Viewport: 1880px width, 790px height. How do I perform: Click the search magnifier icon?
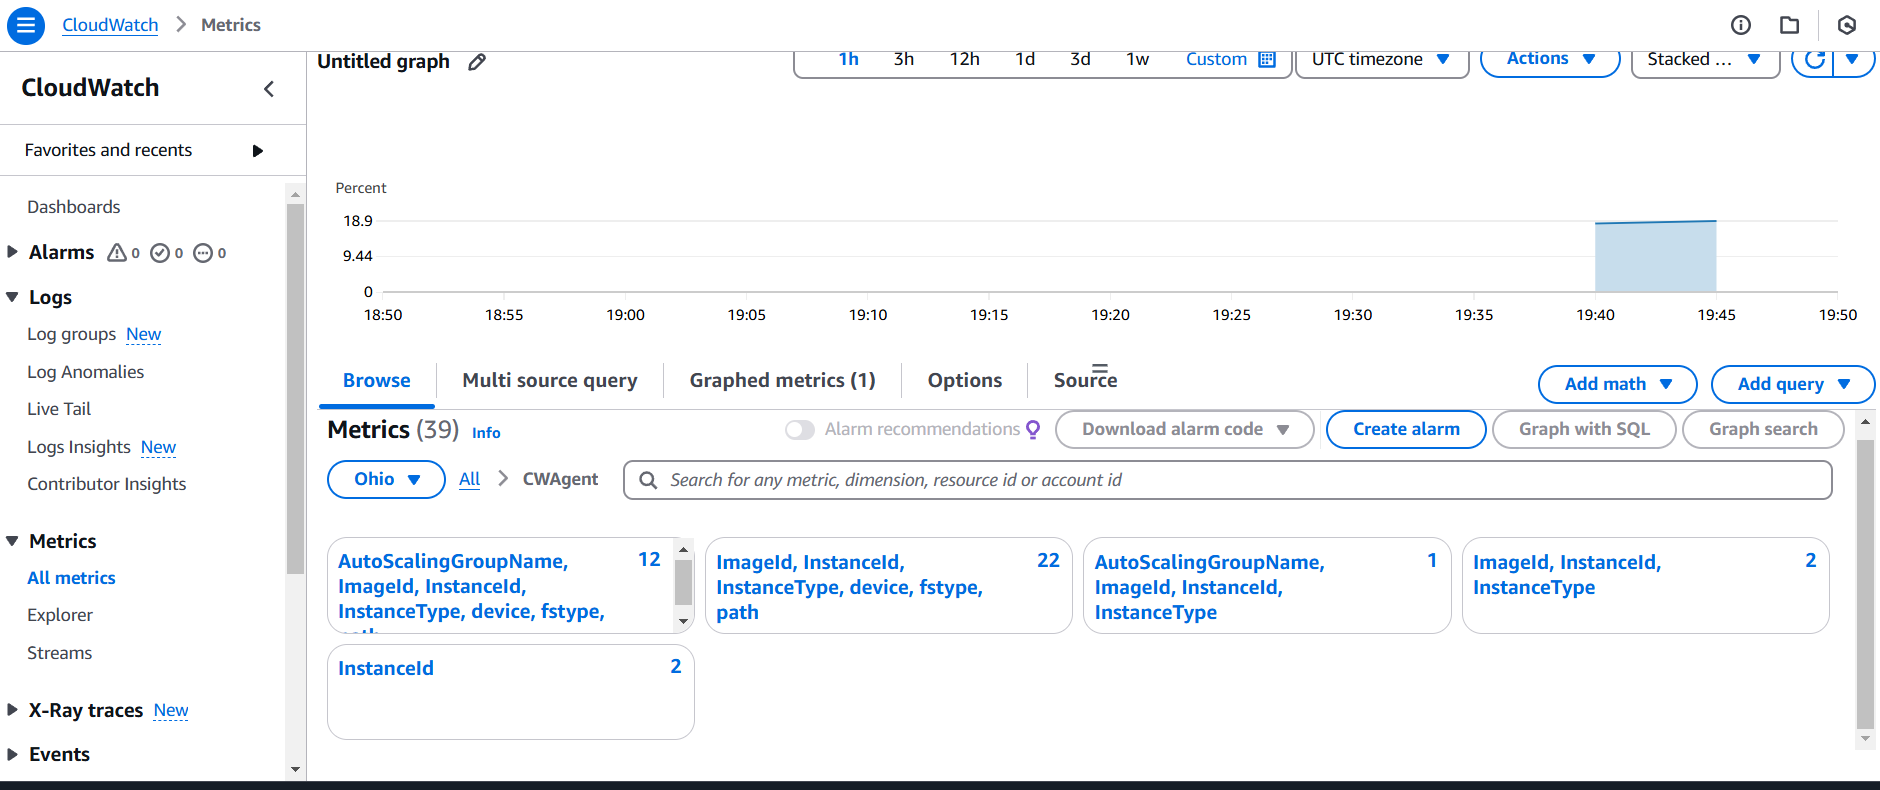(648, 480)
